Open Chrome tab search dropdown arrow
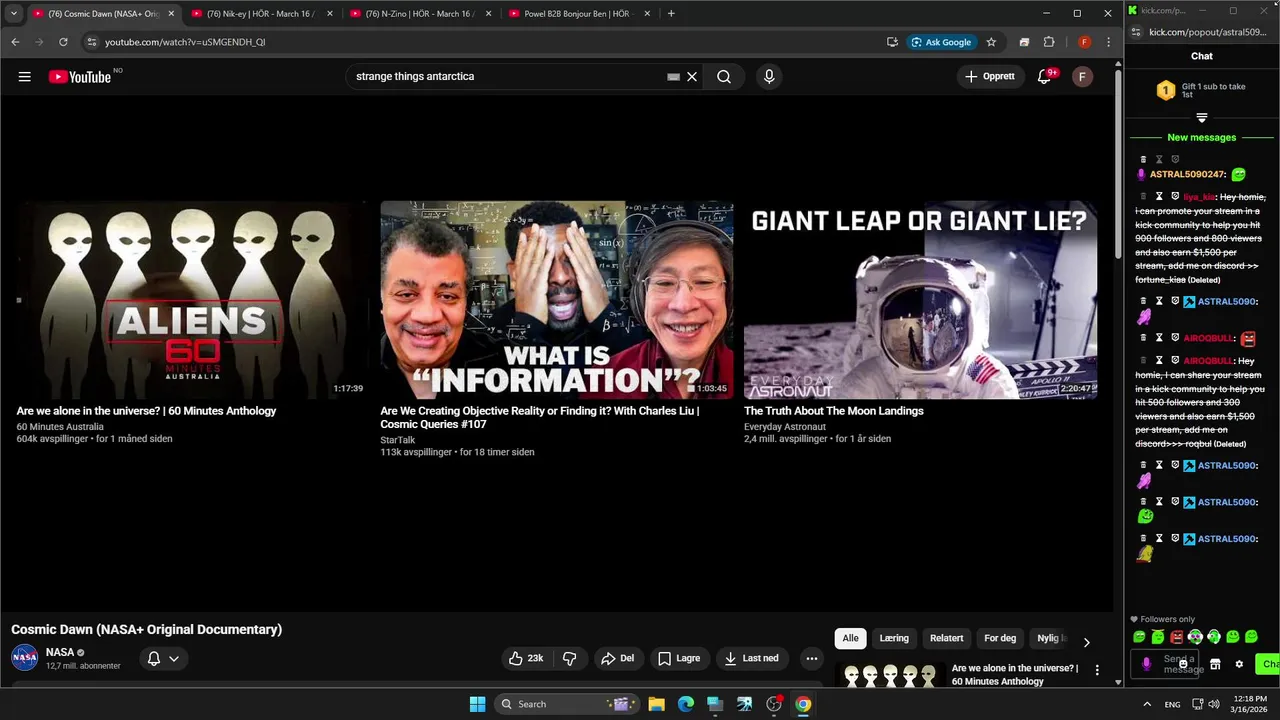The width and height of the screenshot is (1280, 720). (13, 14)
